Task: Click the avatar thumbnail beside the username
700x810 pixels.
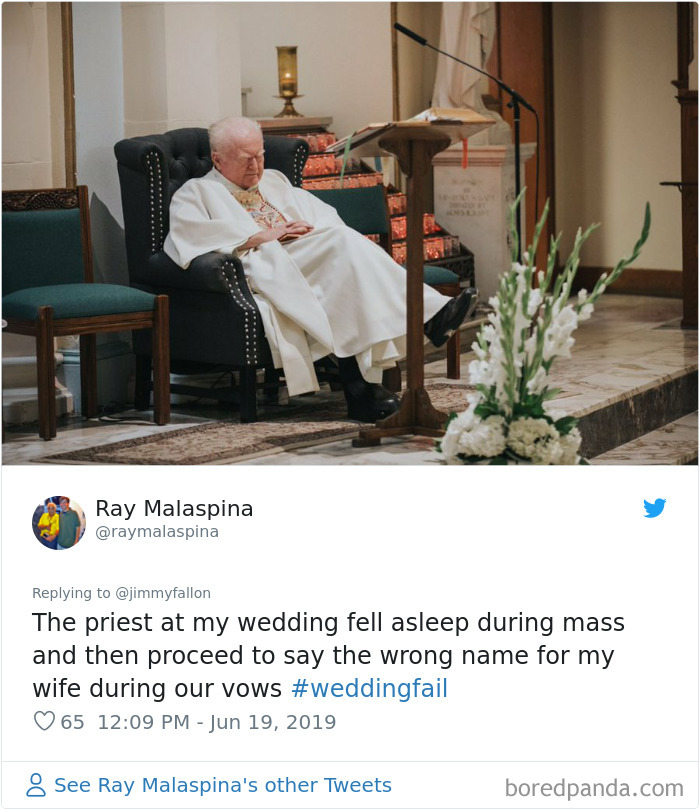Action: [59, 523]
